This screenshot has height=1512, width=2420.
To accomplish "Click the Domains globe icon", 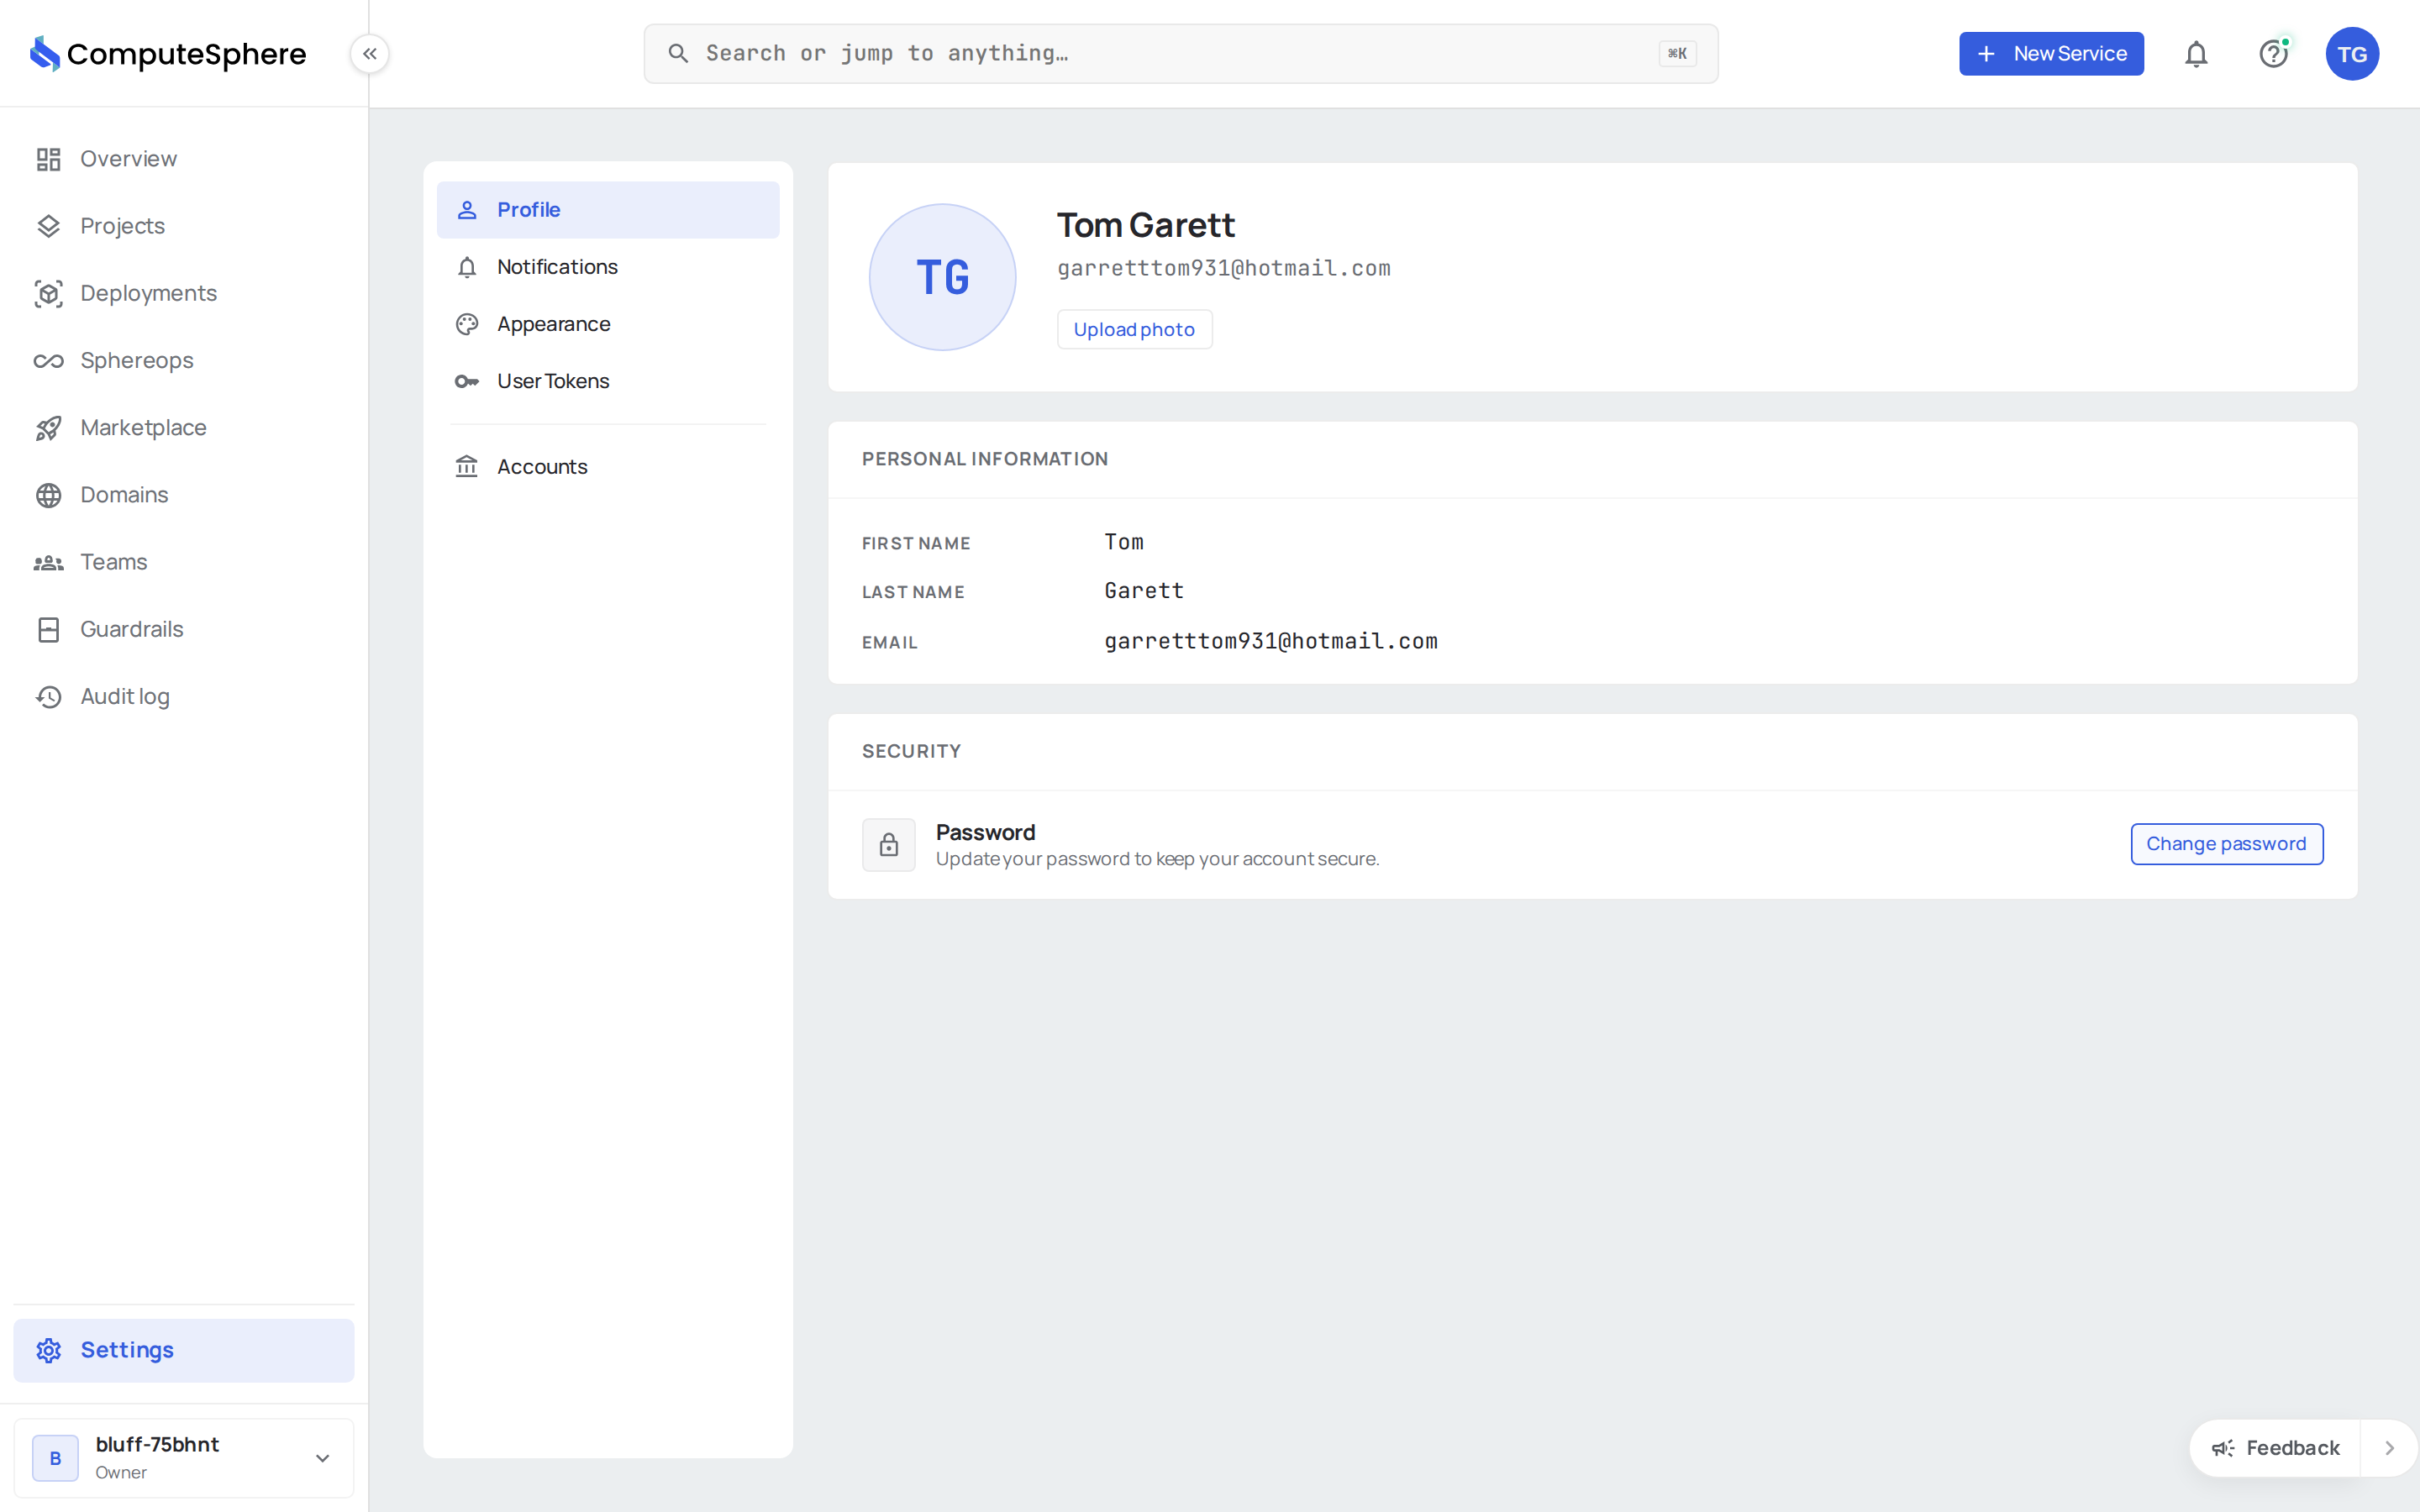I will pyautogui.click(x=48, y=495).
